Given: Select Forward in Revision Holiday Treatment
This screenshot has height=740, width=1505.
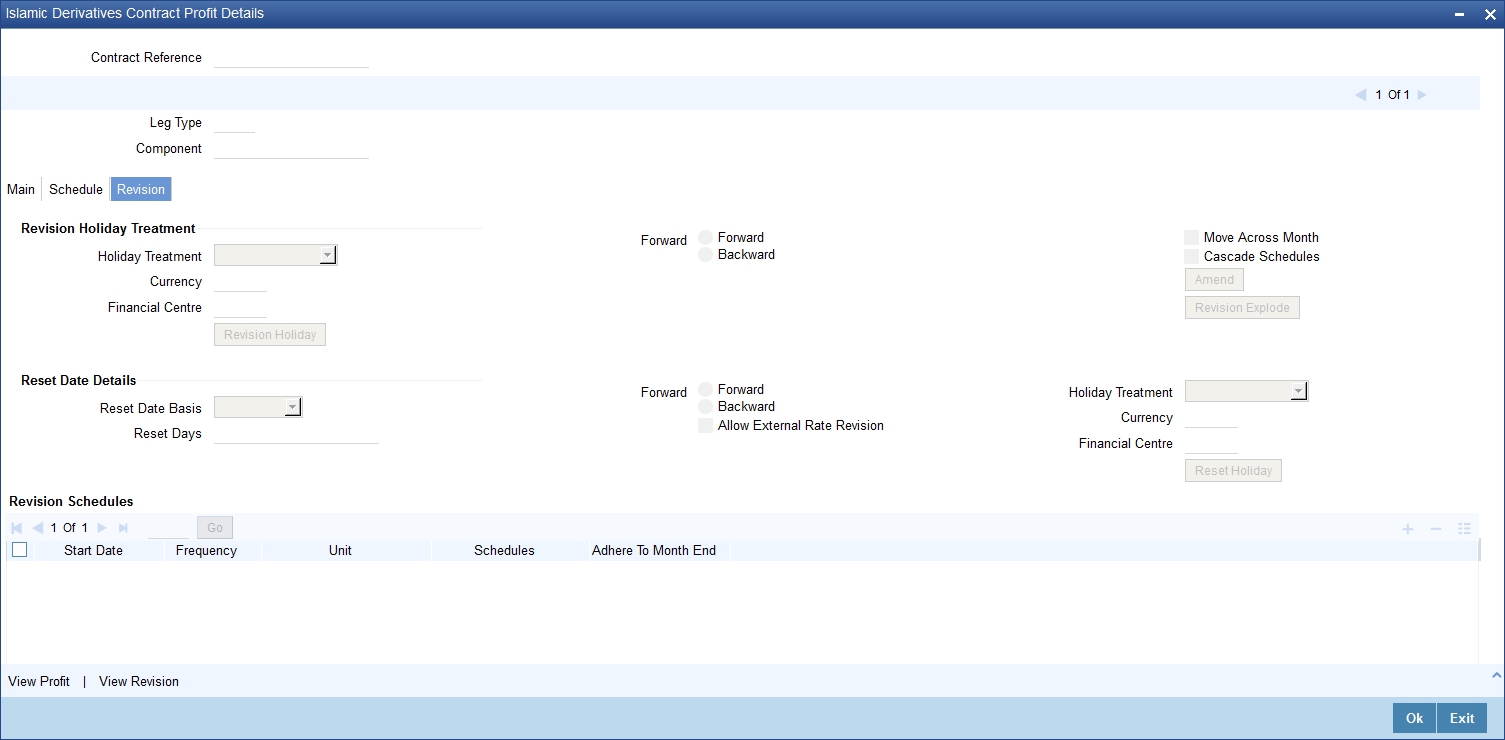Looking at the screenshot, I should coord(706,238).
